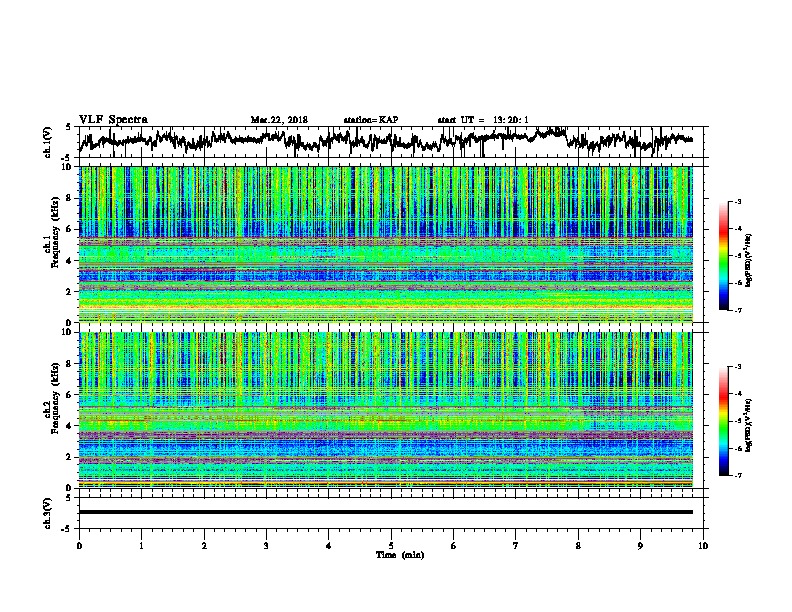Click the ch.2 color scale bar
Image resolution: width=792 pixels, height=612 pixels.
point(723,421)
